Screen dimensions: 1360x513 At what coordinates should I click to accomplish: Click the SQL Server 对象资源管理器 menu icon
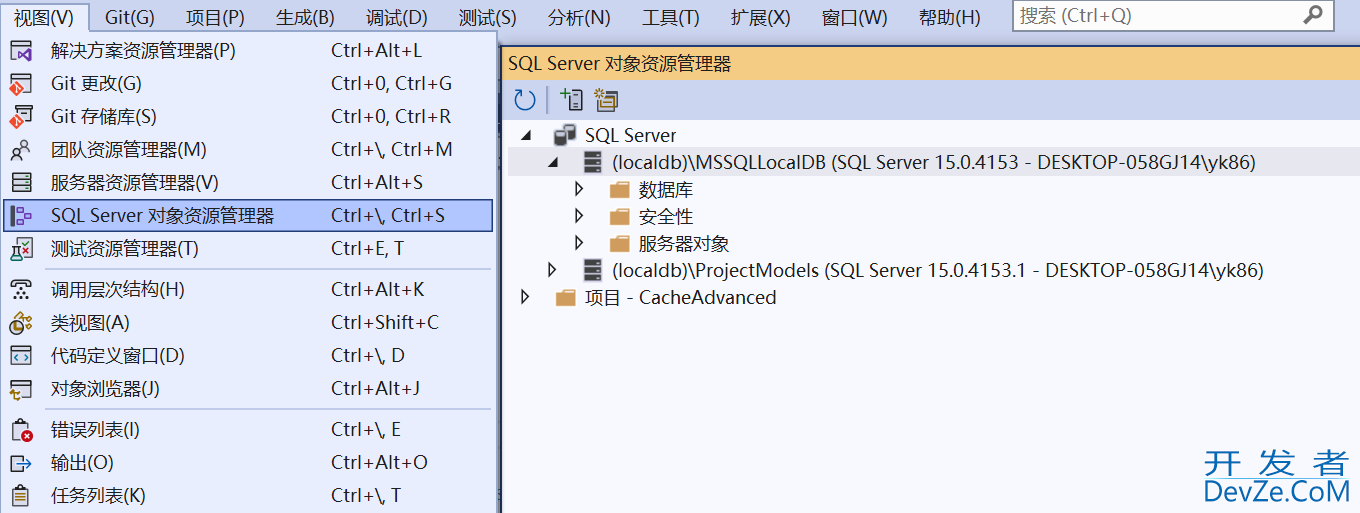click(x=21, y=216)
